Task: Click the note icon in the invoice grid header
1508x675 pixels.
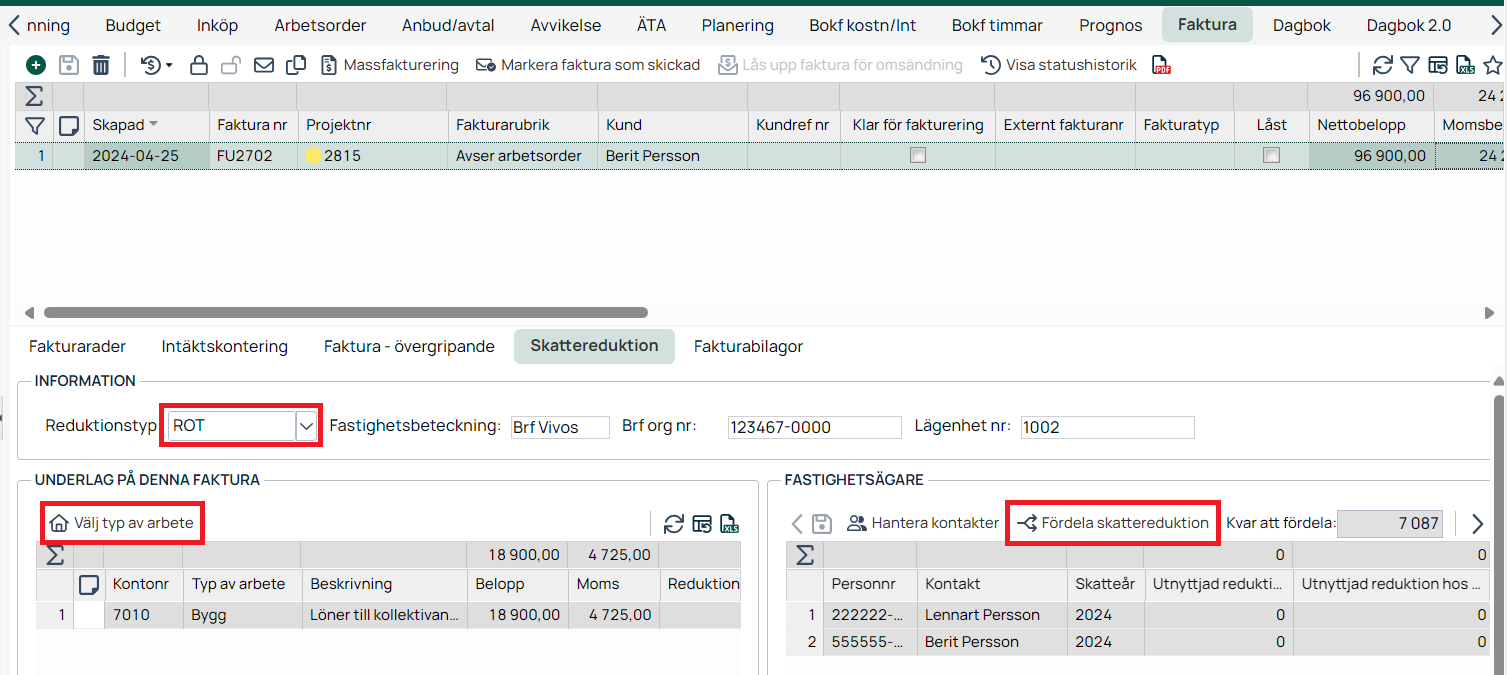Action: coord(69,126)
